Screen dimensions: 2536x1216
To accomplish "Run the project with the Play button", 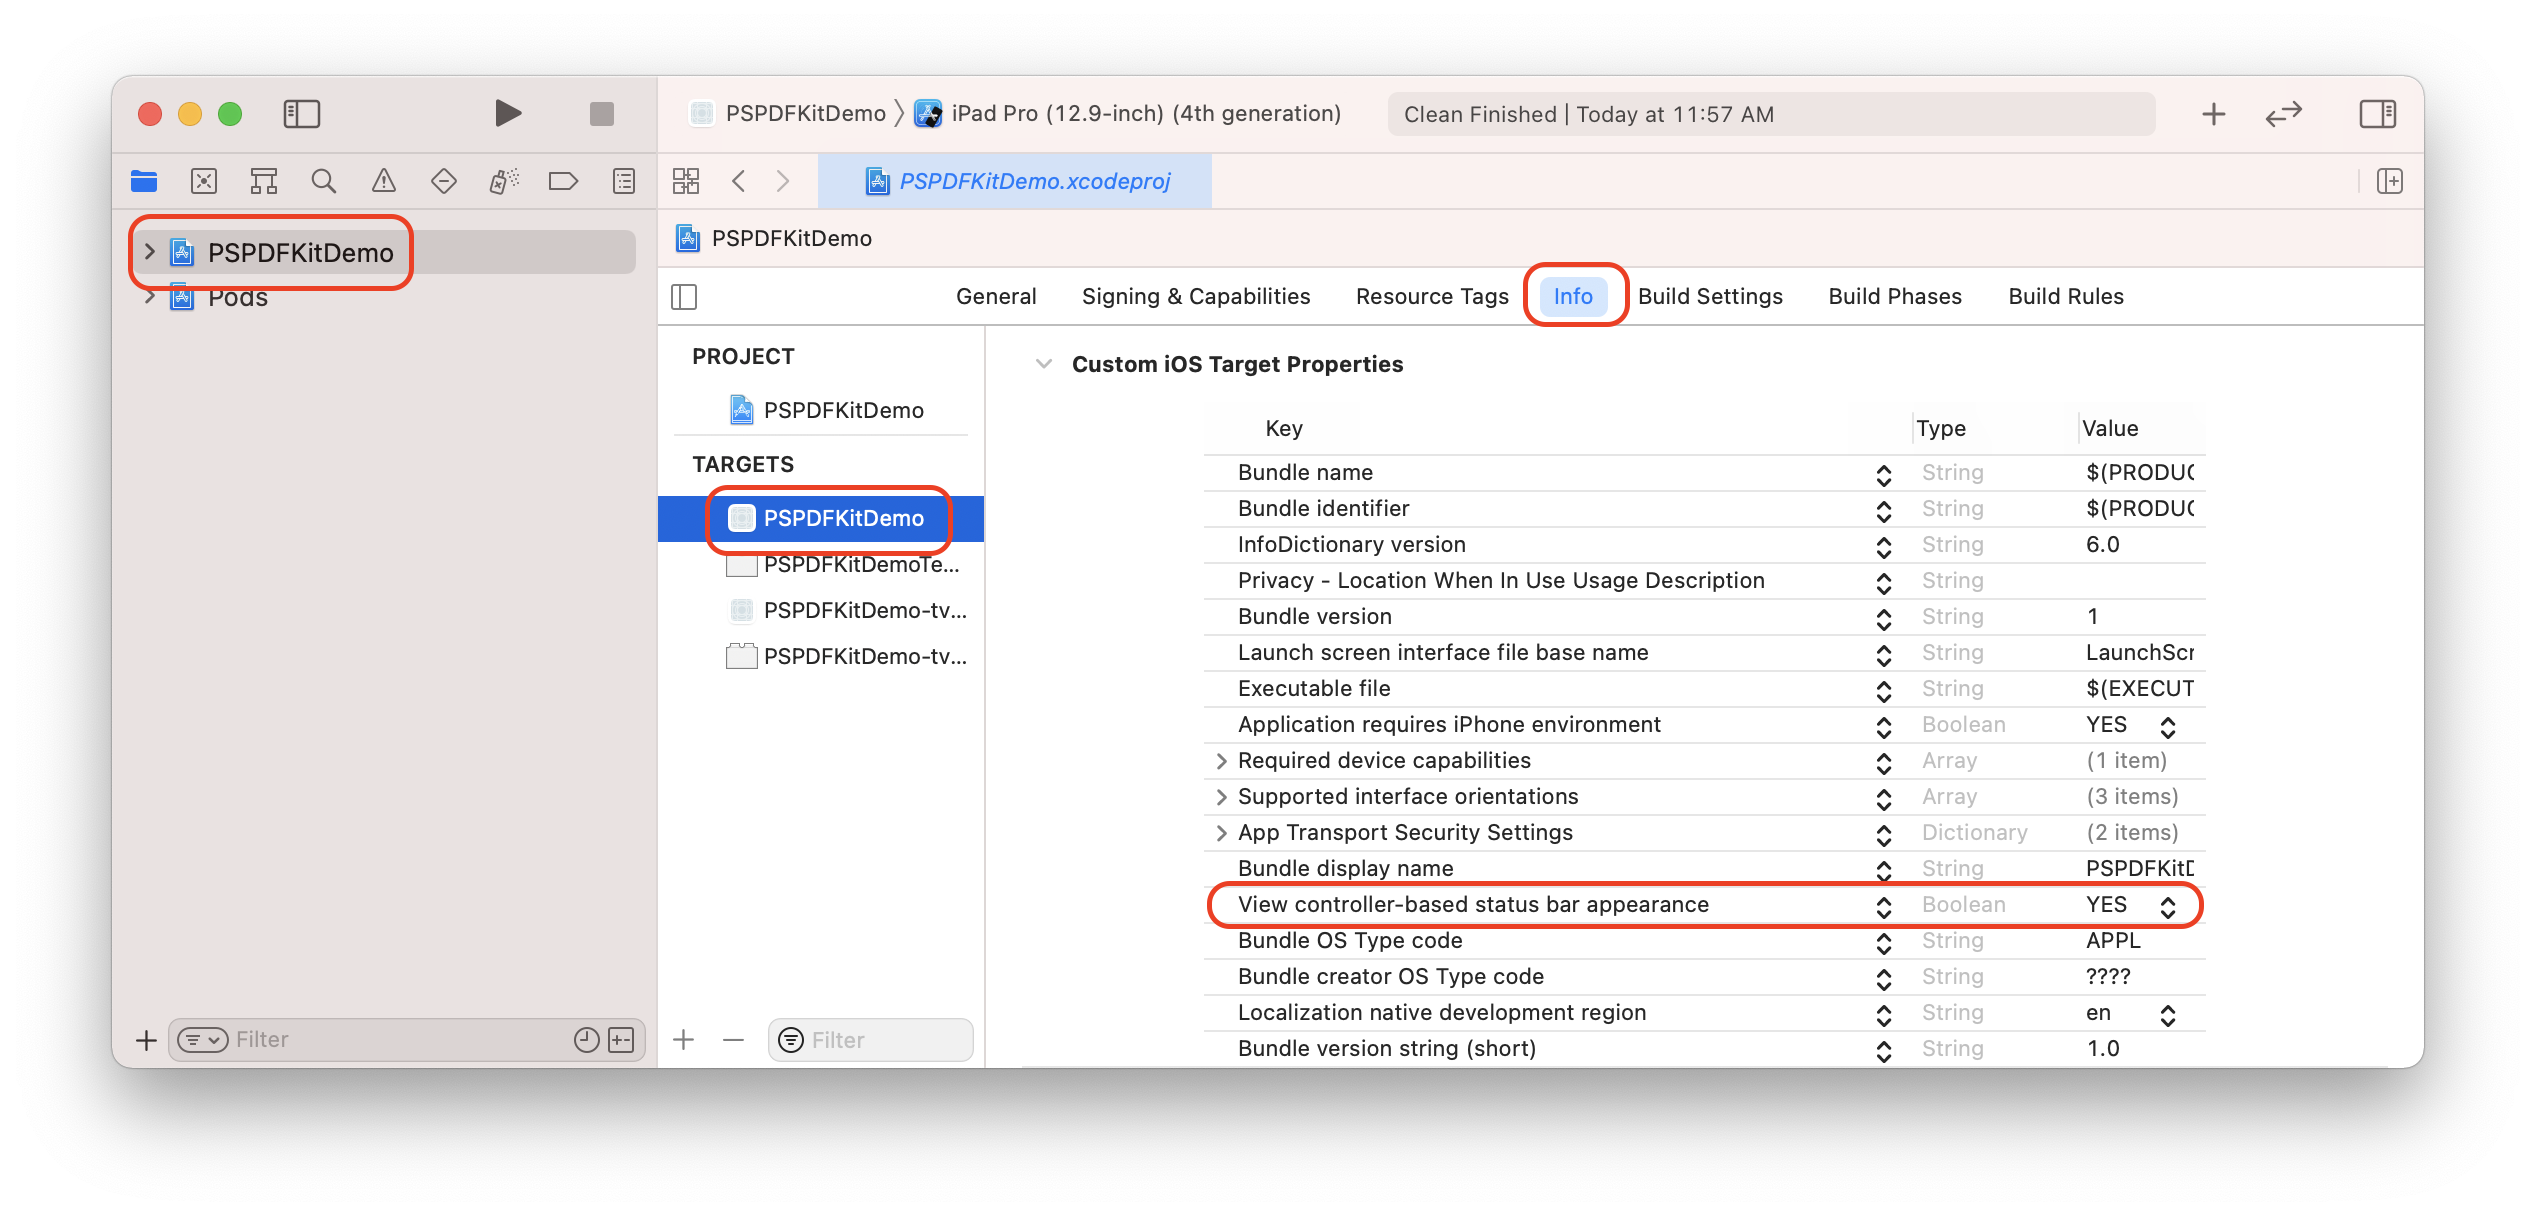I will (507, 113).
